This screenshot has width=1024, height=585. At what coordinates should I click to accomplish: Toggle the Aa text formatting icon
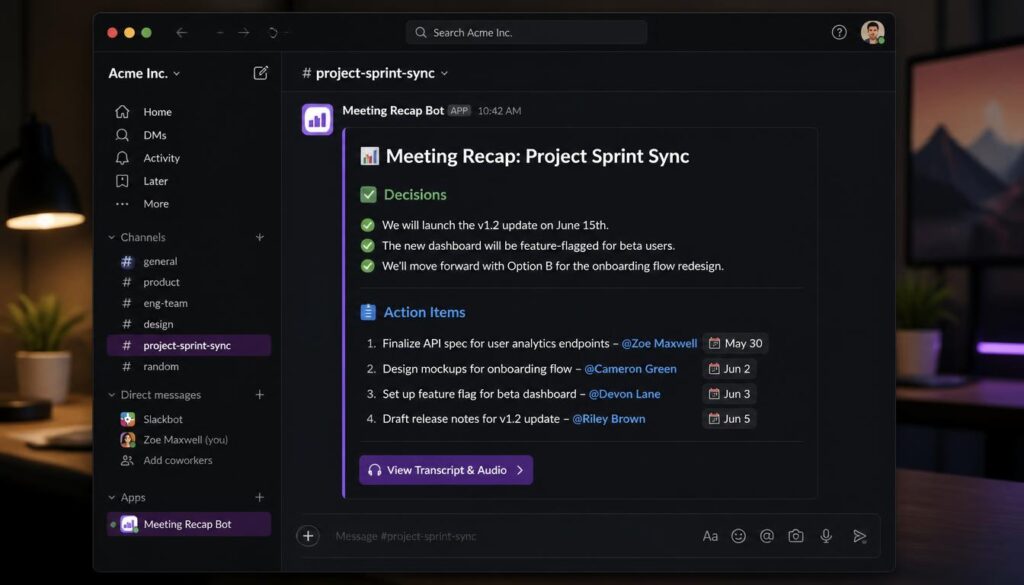pyautogui.click(x=710, y=536)
